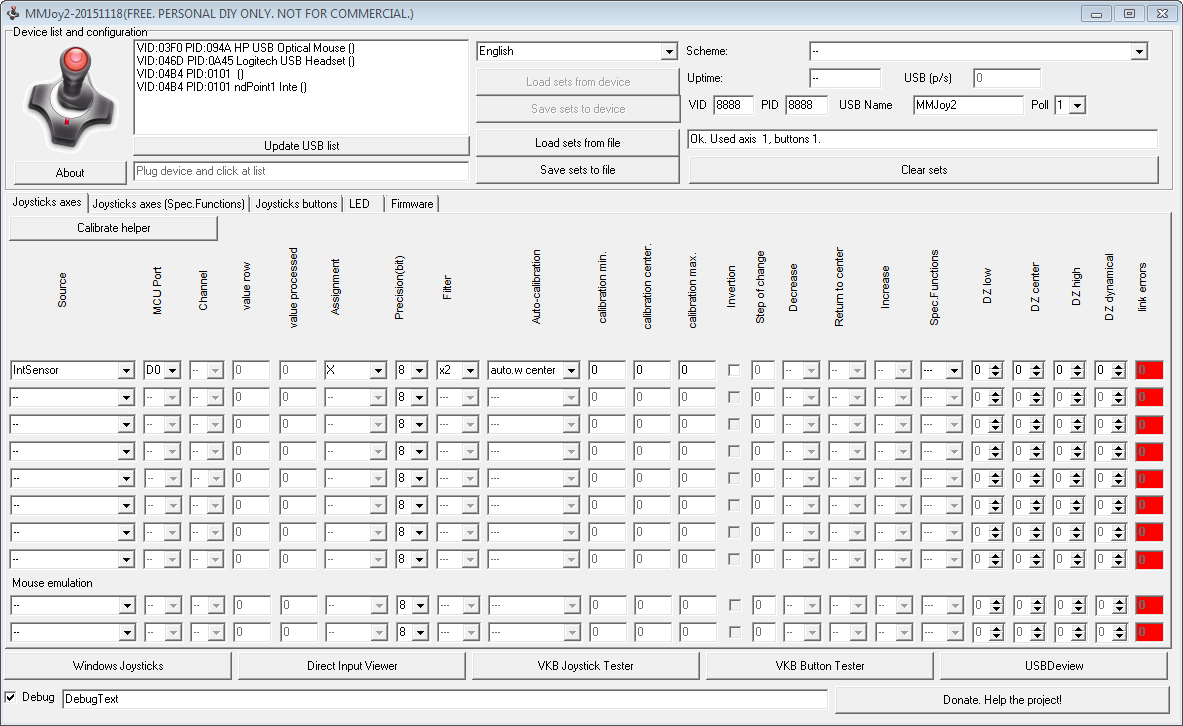Click the joystick image above About
This screenshot has height=726, width=1183.
(70, 99)
